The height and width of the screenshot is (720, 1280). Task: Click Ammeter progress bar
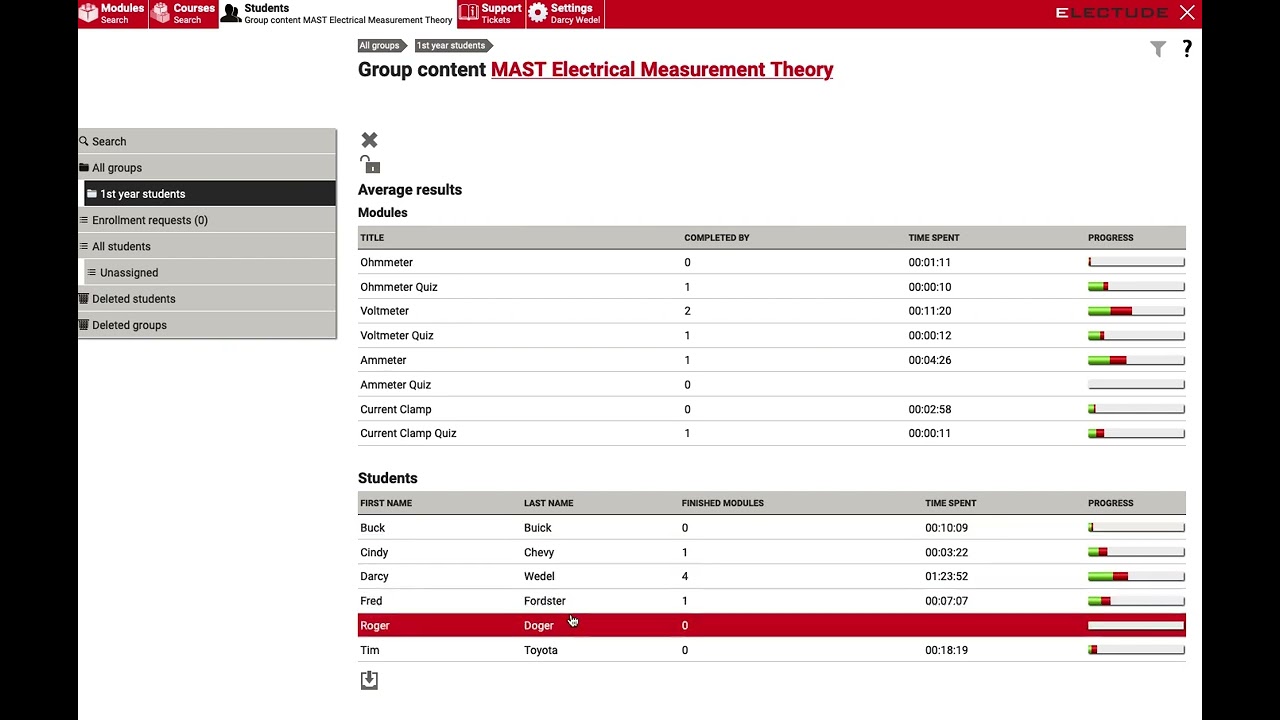1136,360
